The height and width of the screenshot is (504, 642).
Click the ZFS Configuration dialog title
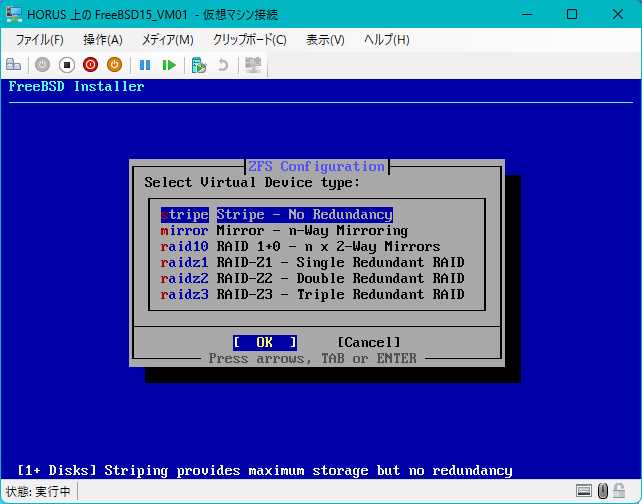316,167
